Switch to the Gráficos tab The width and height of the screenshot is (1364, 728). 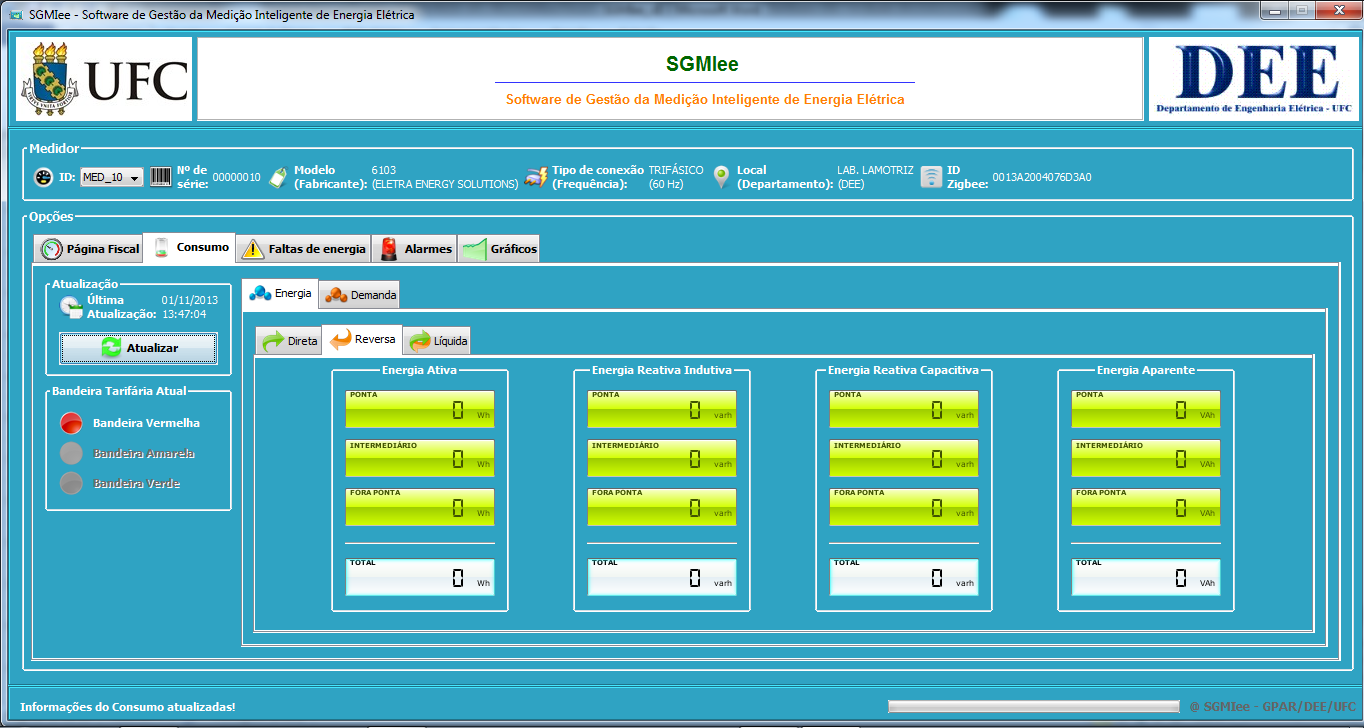pyautogui.click(x=498, y=249)
